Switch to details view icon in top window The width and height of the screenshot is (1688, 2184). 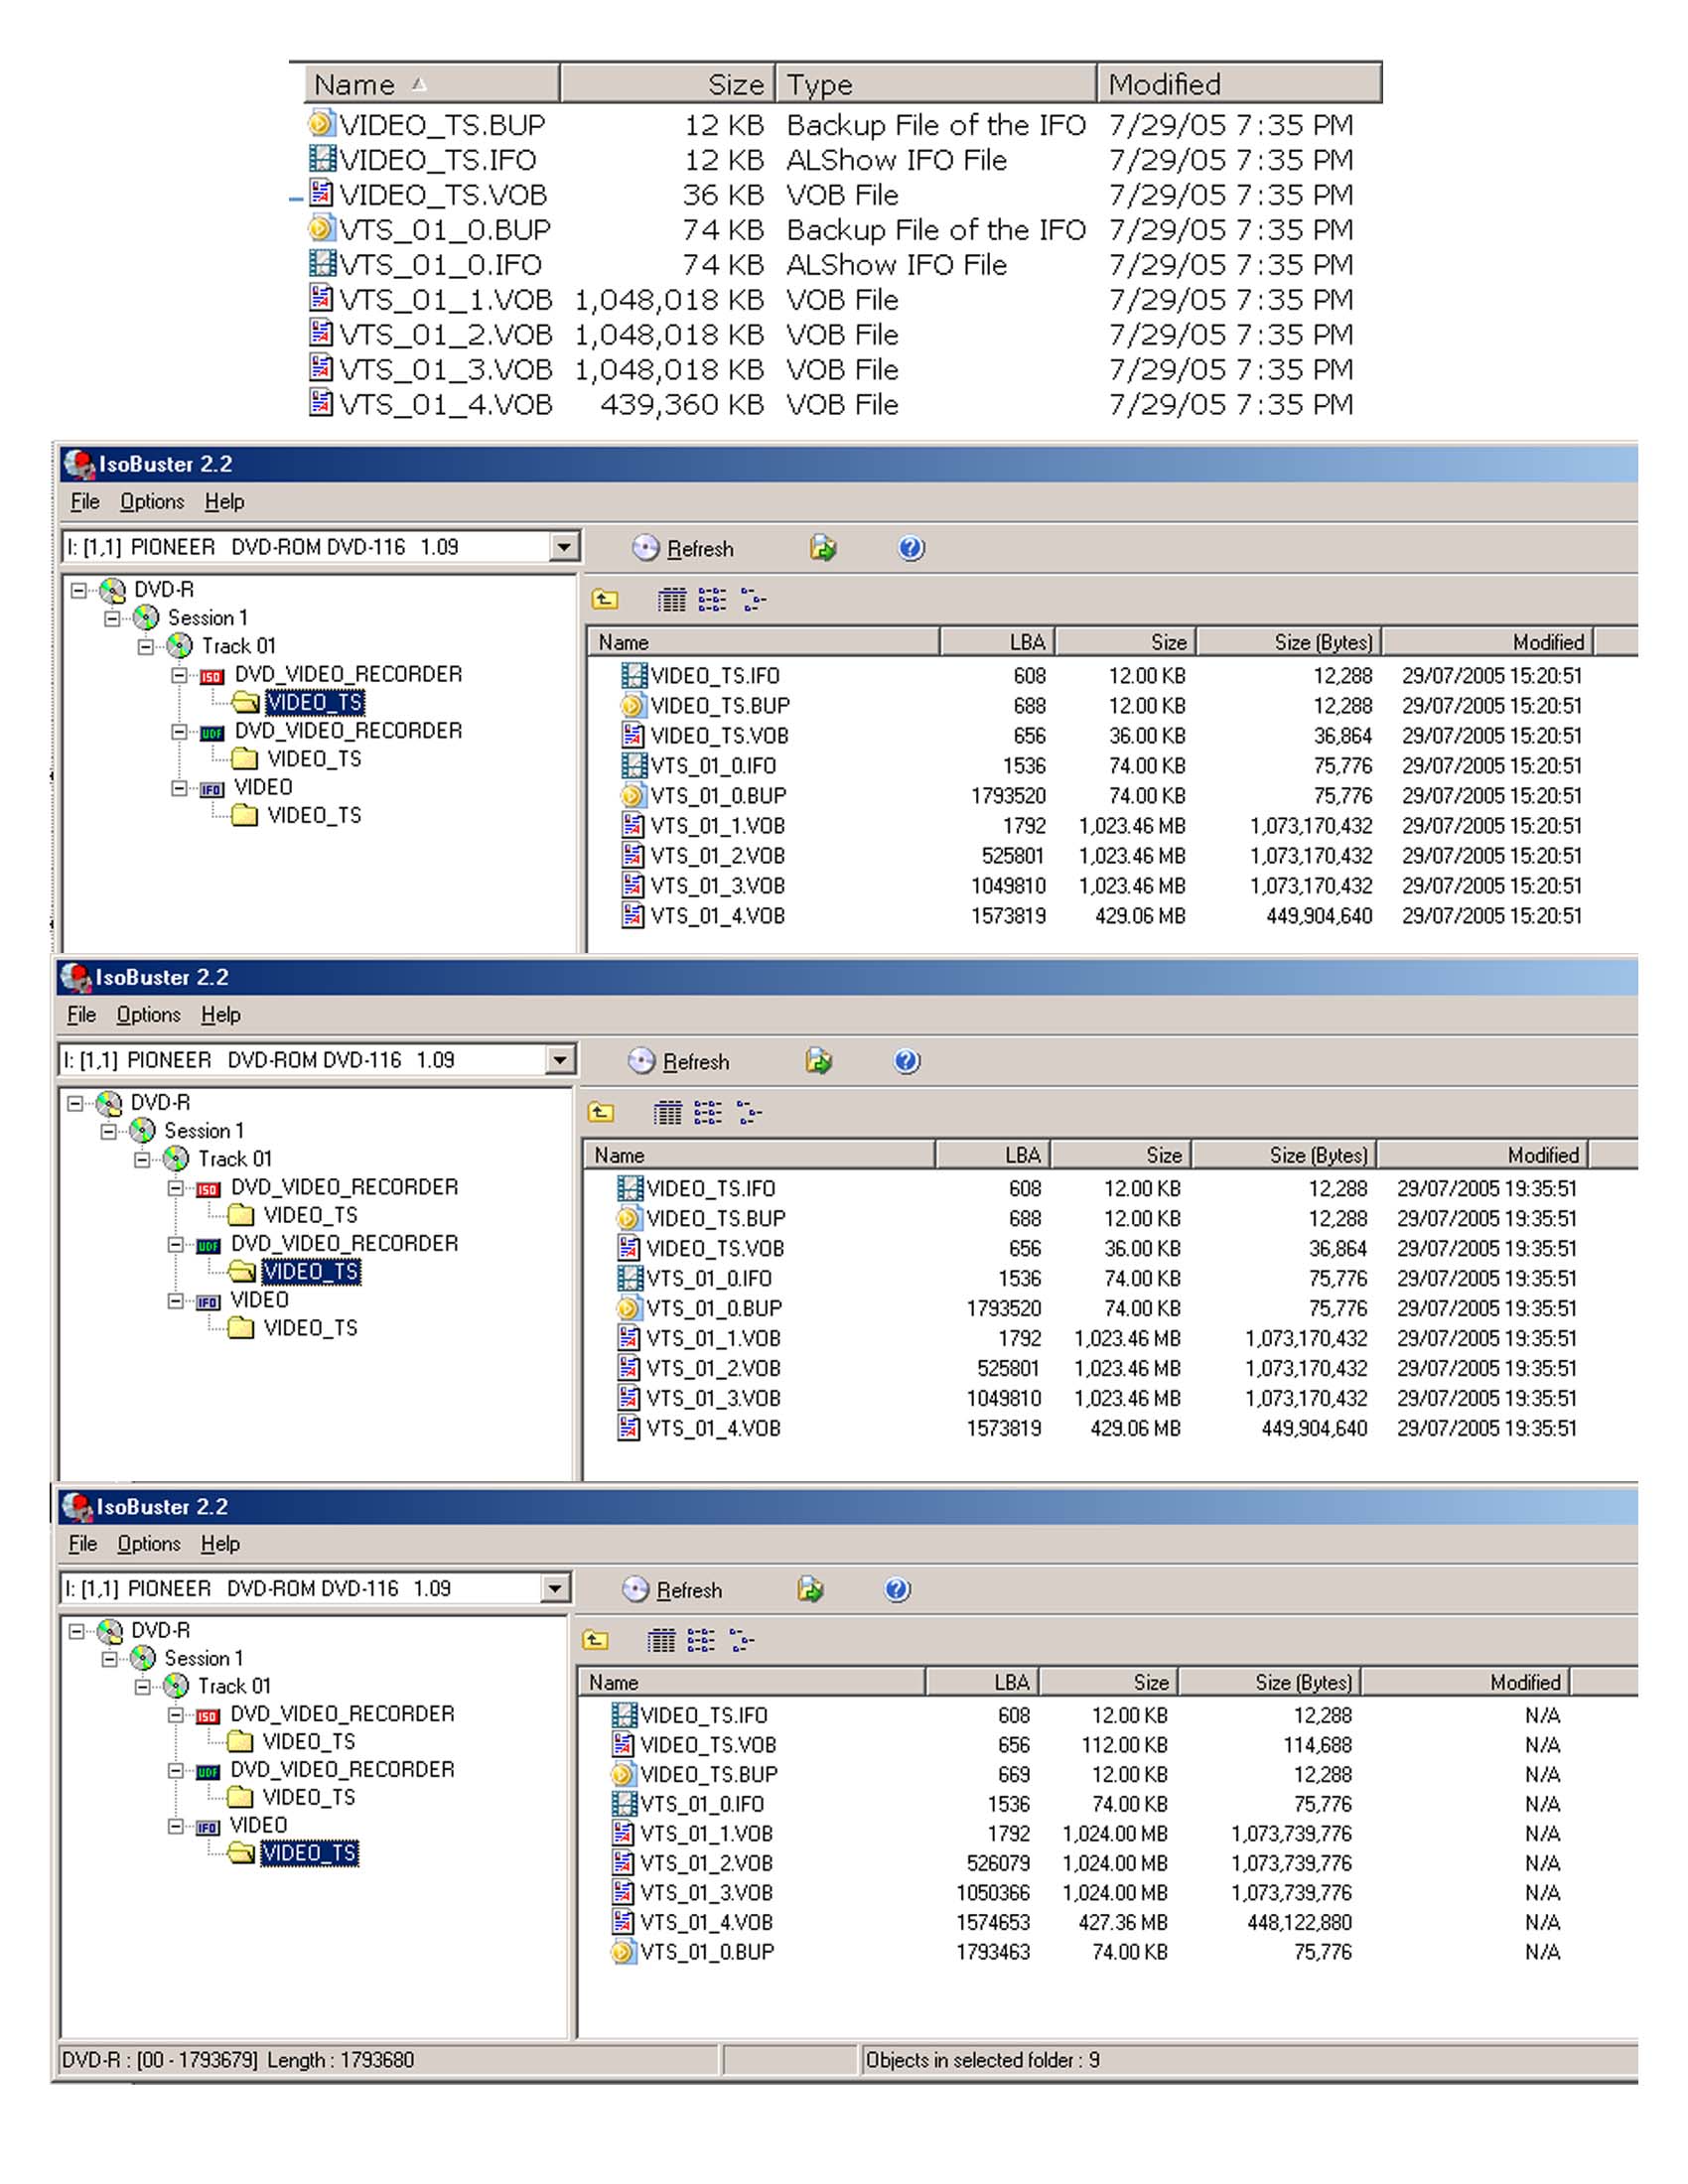point(672,600)
